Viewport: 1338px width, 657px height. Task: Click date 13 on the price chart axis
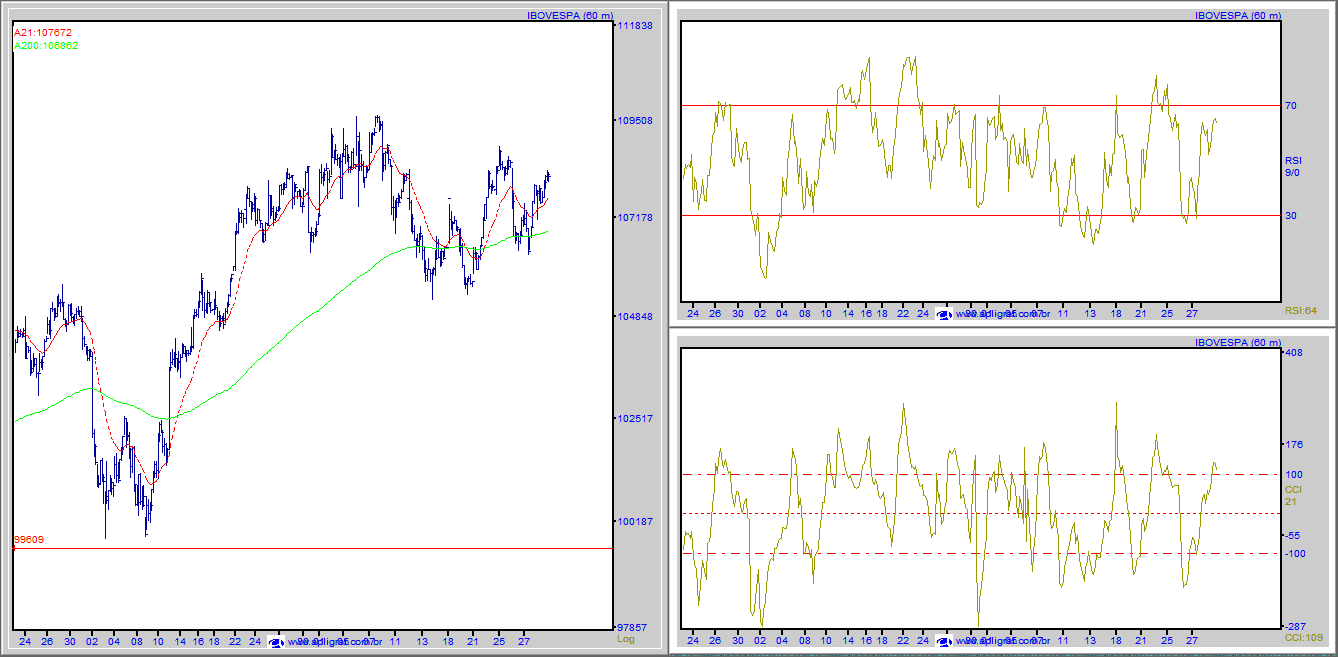[x=423, y=642]
